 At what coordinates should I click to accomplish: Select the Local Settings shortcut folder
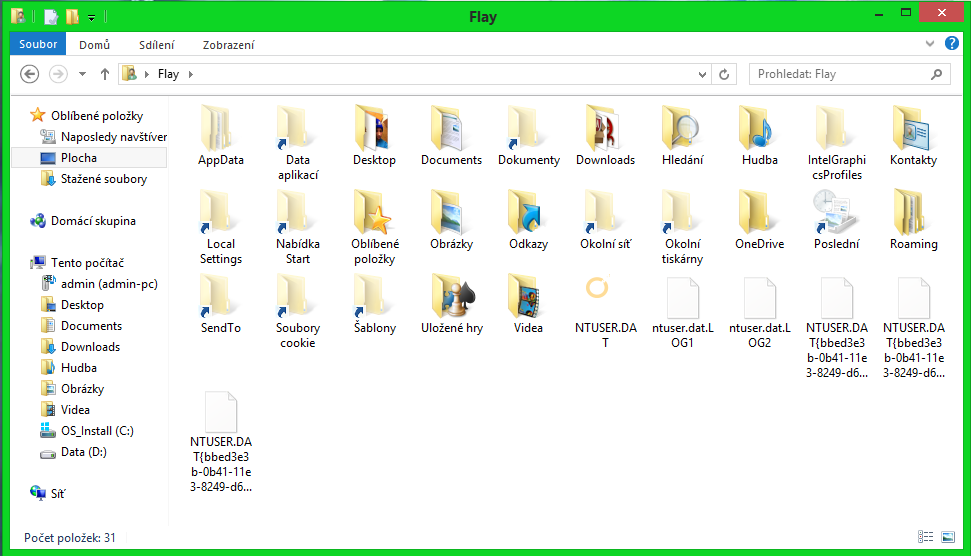(x=220, y=228)
